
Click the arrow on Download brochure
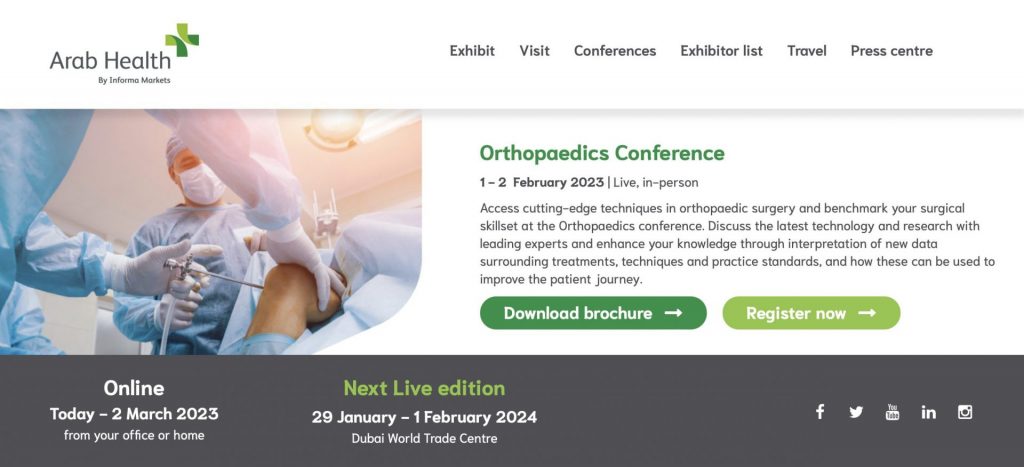click(673, 313)
